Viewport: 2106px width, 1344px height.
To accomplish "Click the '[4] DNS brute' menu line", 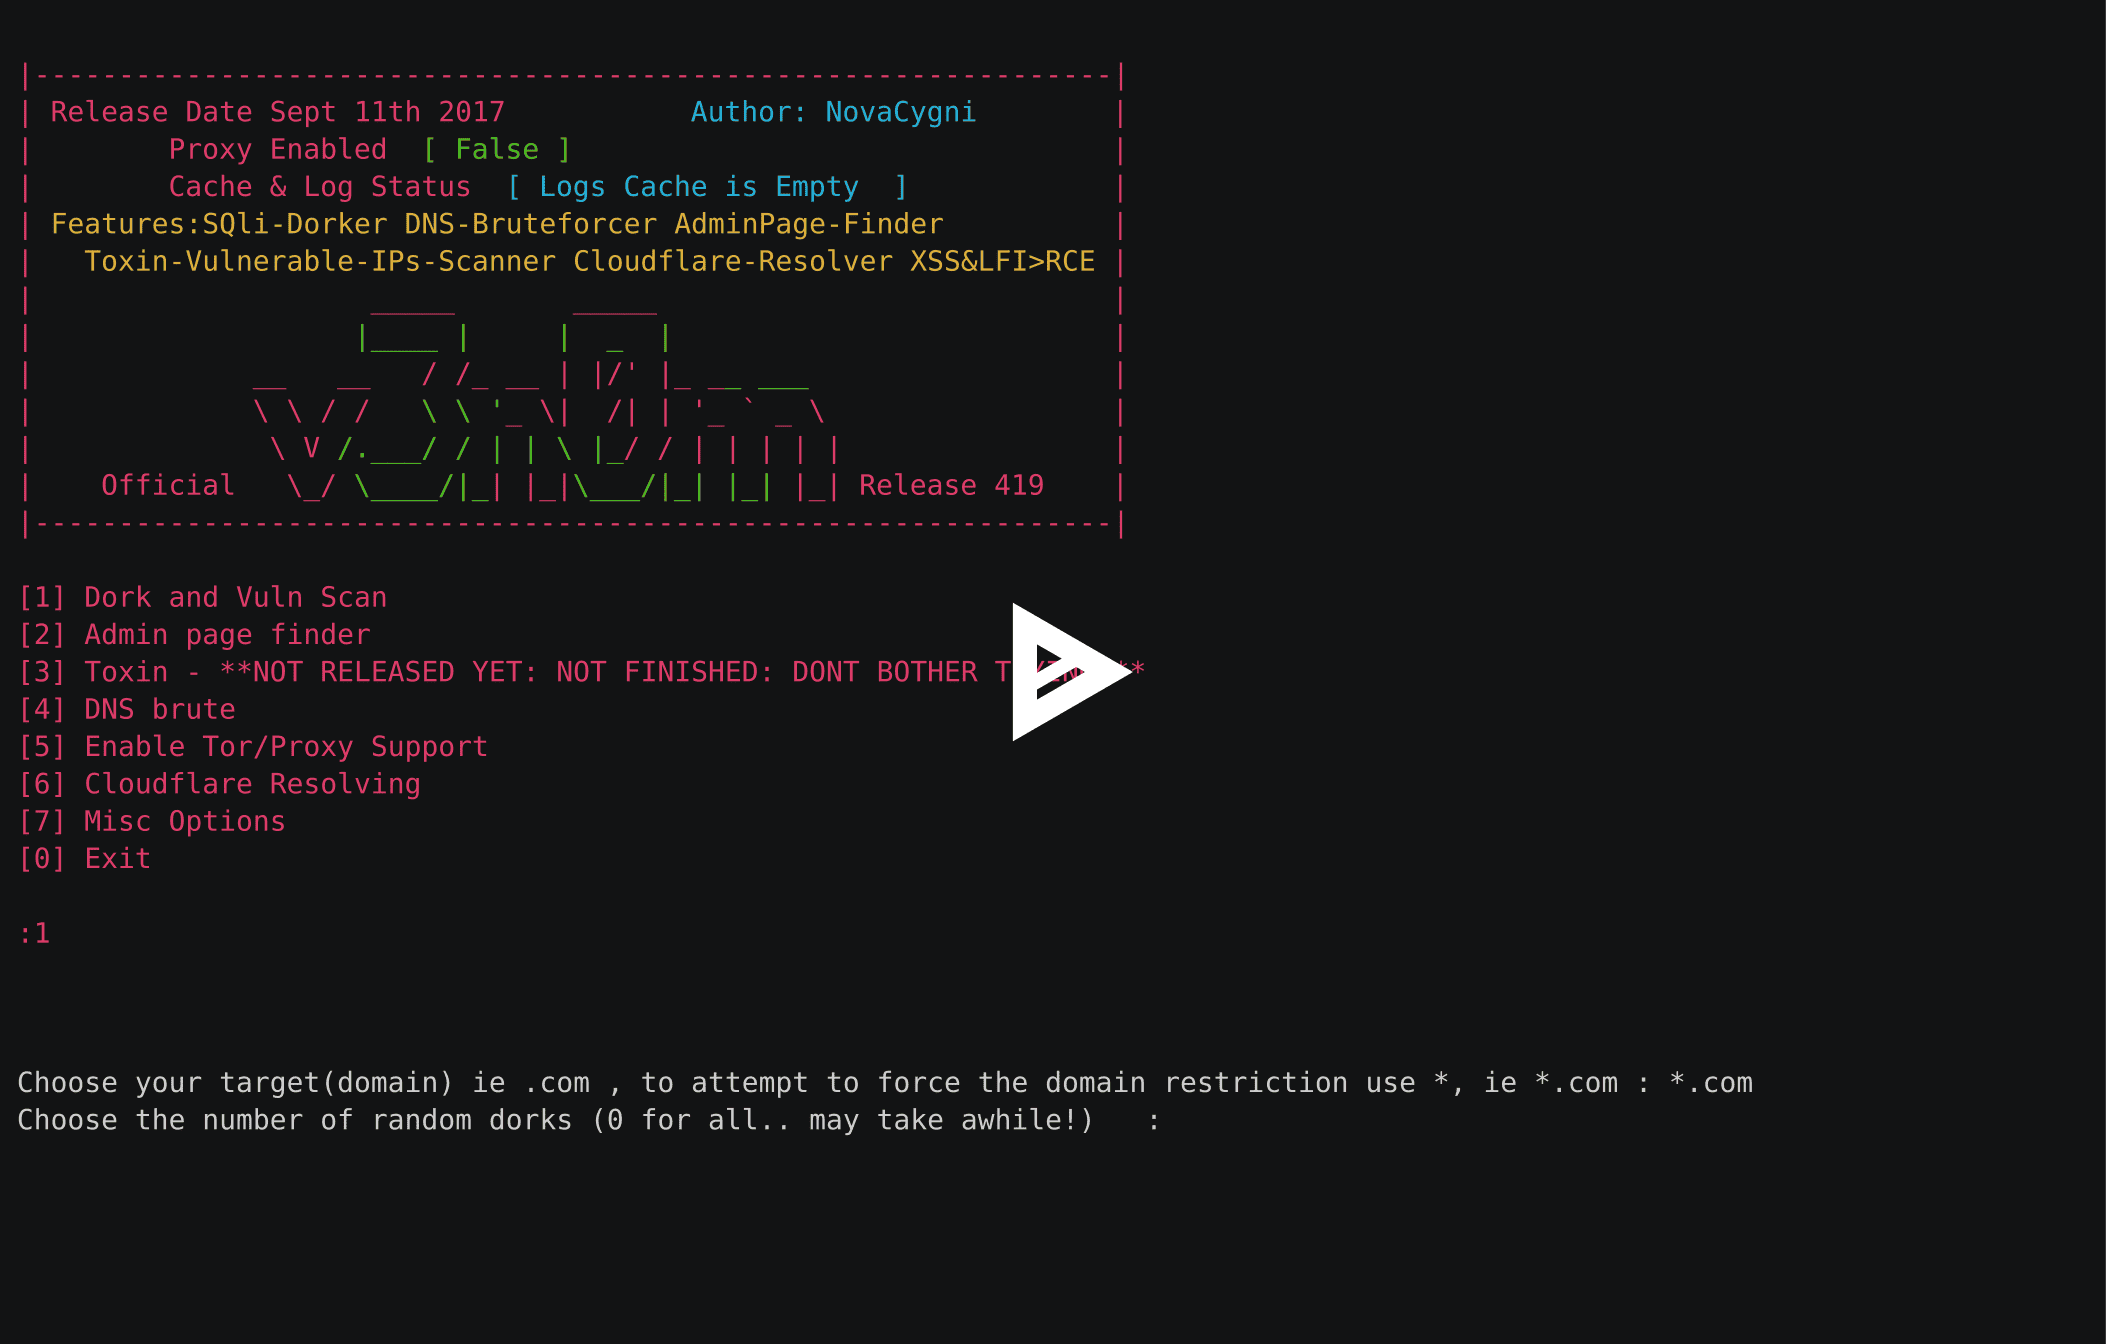I will pos(127,710).
